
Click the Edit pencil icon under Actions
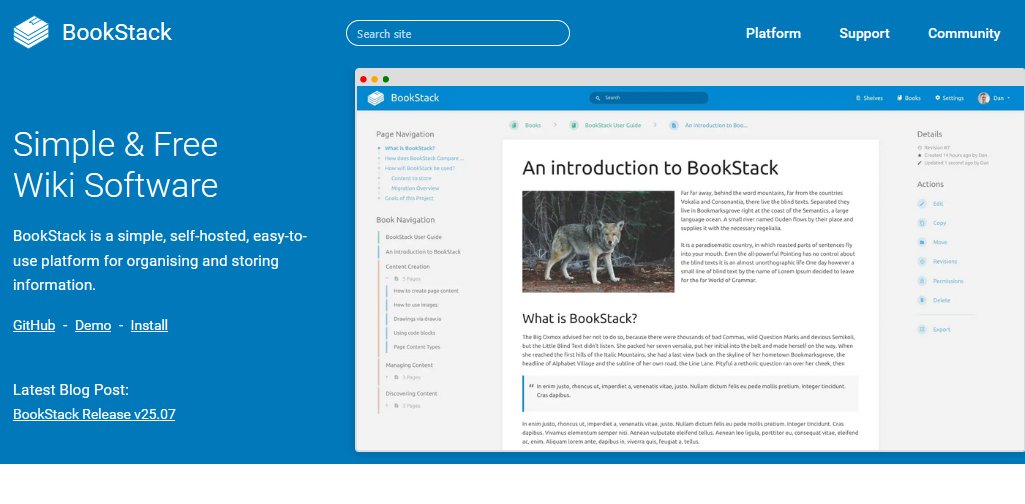921,203
